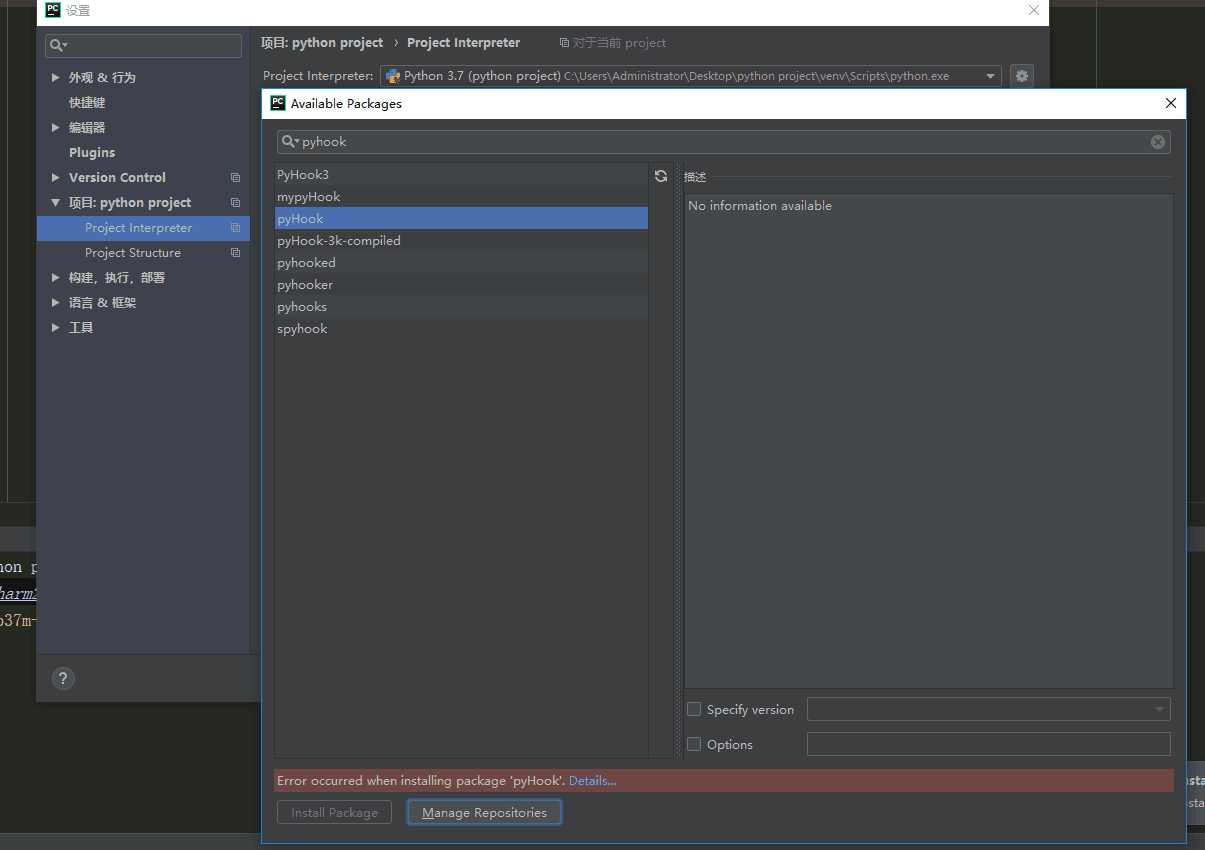Click 项目: python project breadcrumb
This screenshot has height=850, width=1205.
(322, 43)
